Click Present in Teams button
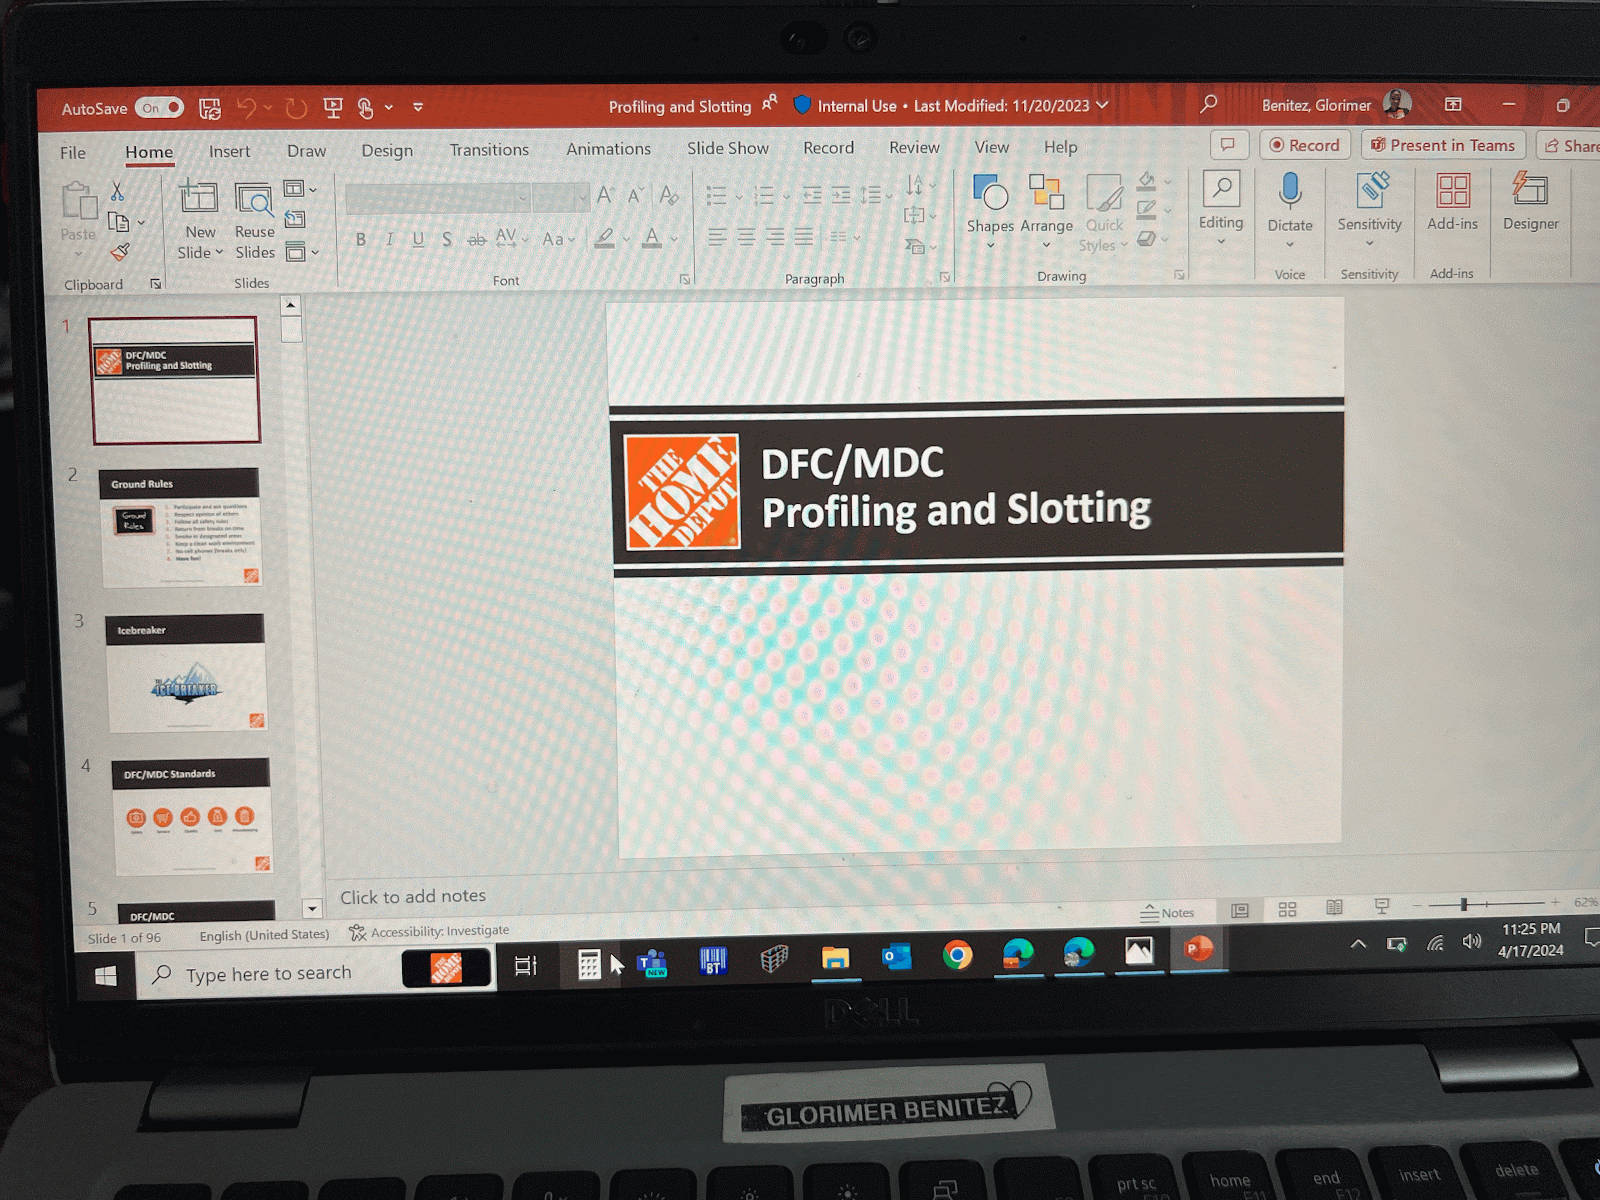Image resolution: width=1600 pixels, height=1200 pixels. tap(1443, 145)
